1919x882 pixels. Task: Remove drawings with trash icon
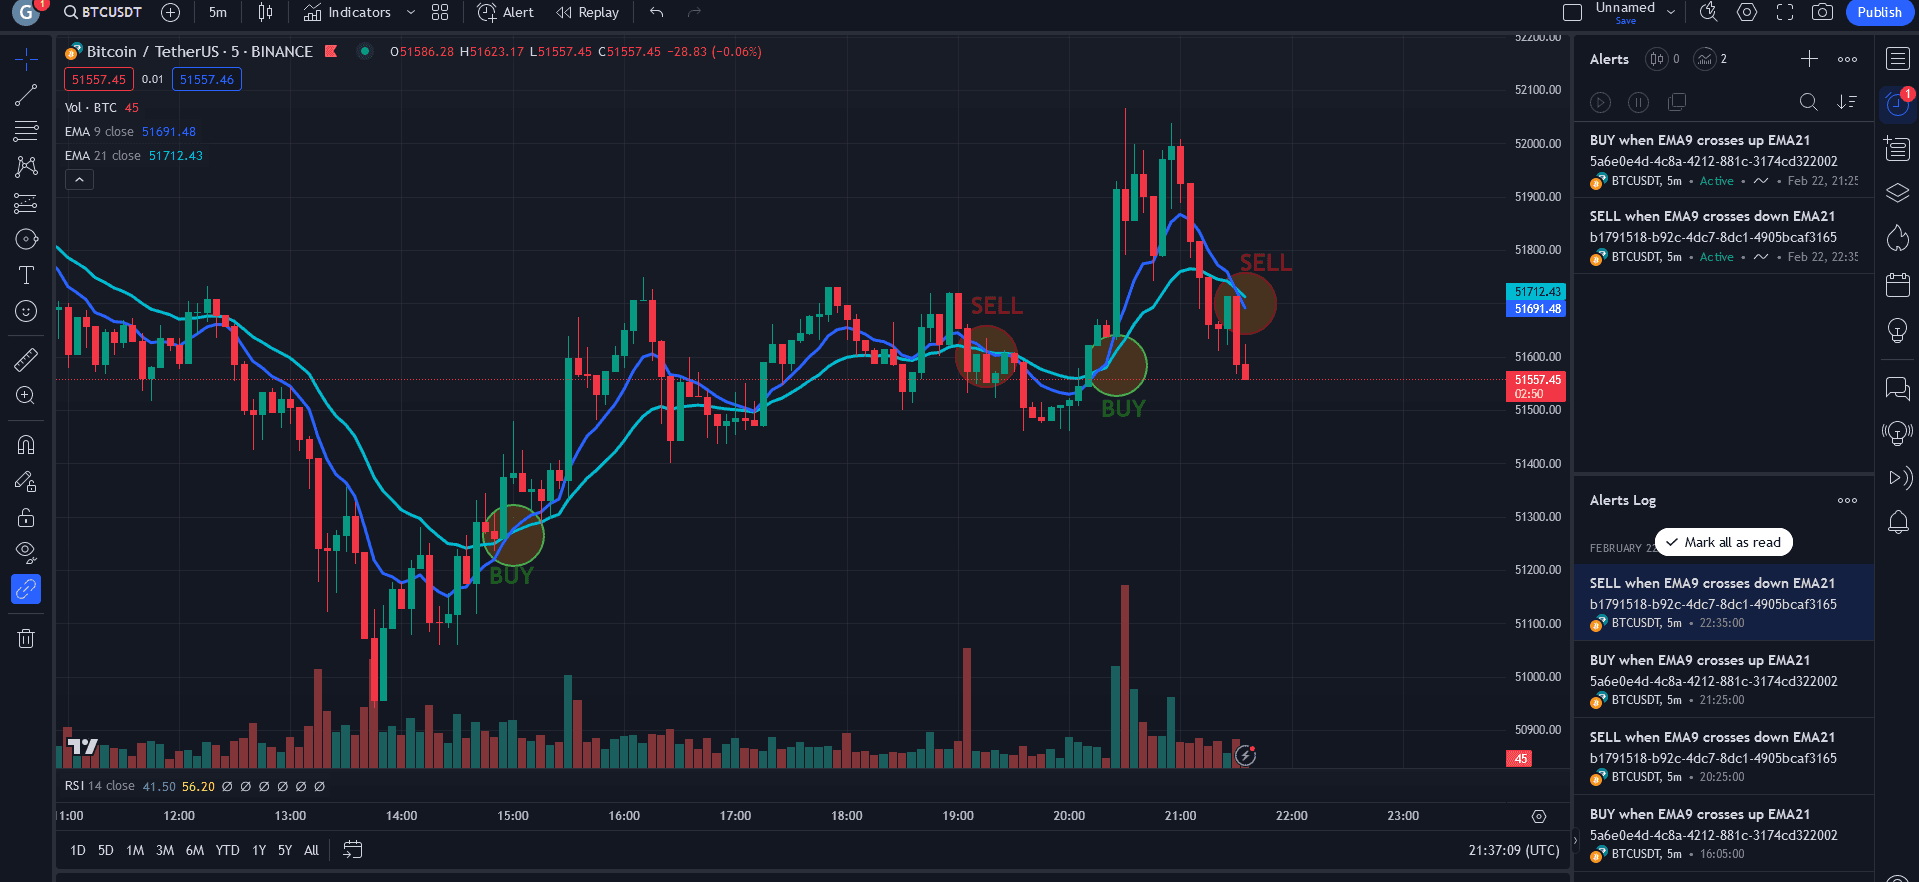[26, 638]
